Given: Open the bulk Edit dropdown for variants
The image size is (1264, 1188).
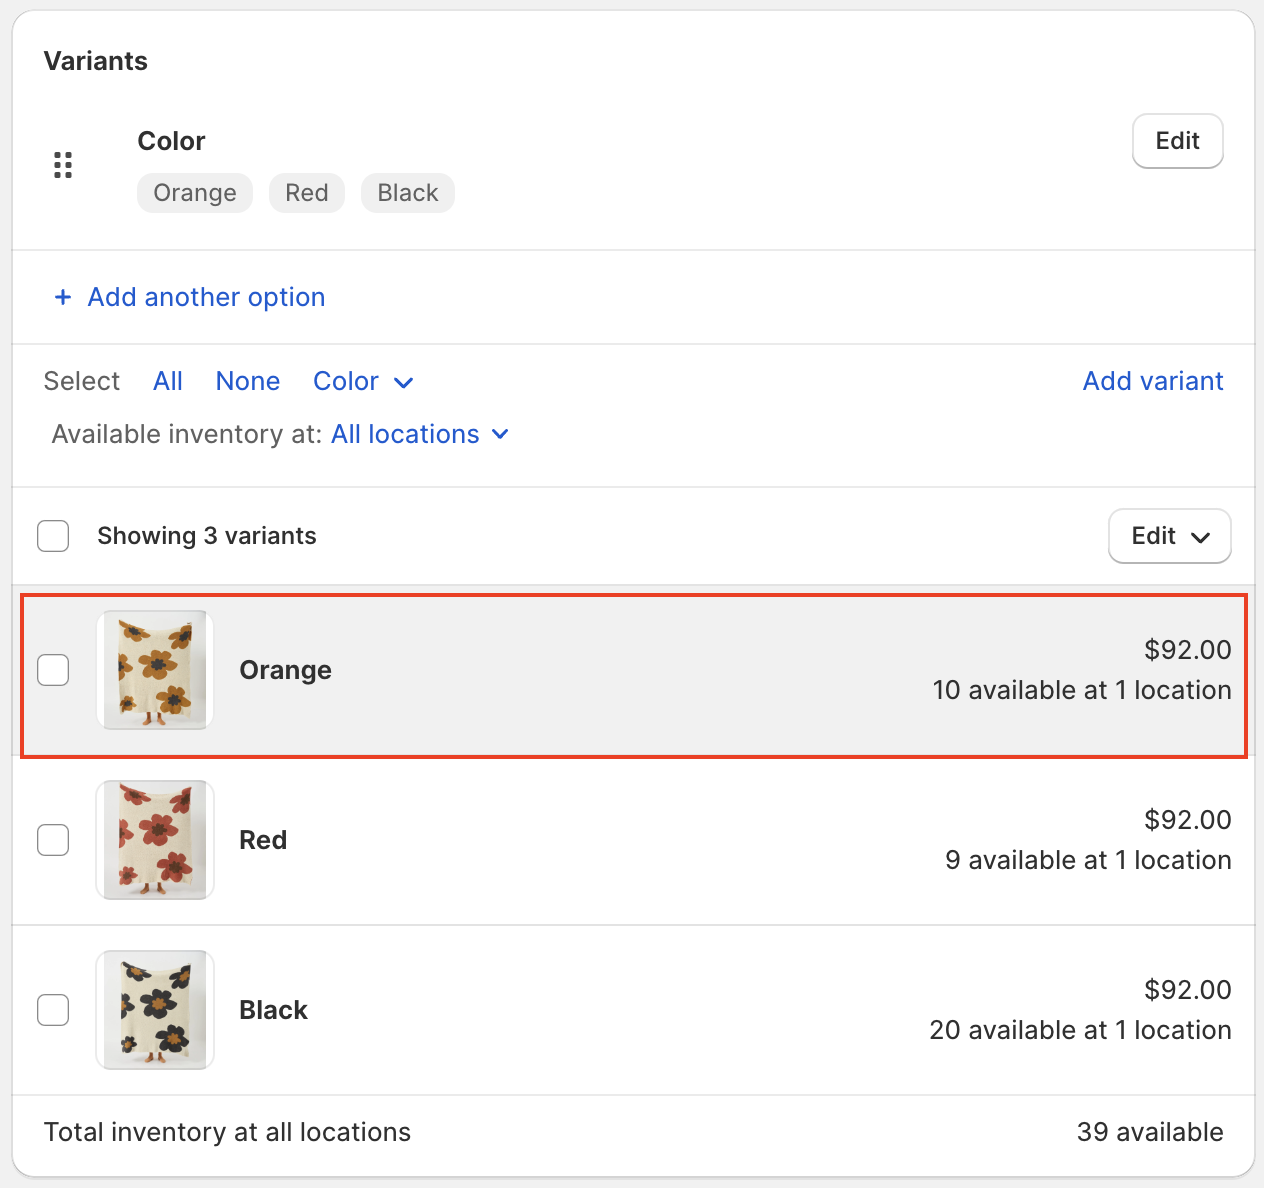Looking at the screenshot, I should (x=1169, y=536).
